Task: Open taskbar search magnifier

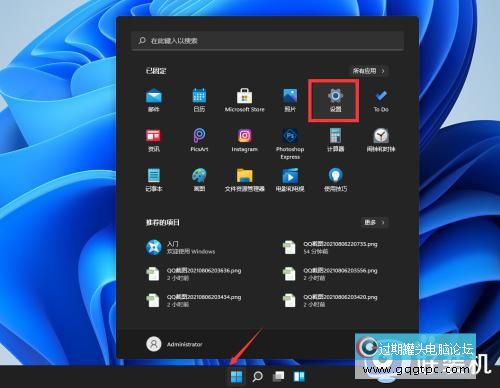Action: point(257,377)
